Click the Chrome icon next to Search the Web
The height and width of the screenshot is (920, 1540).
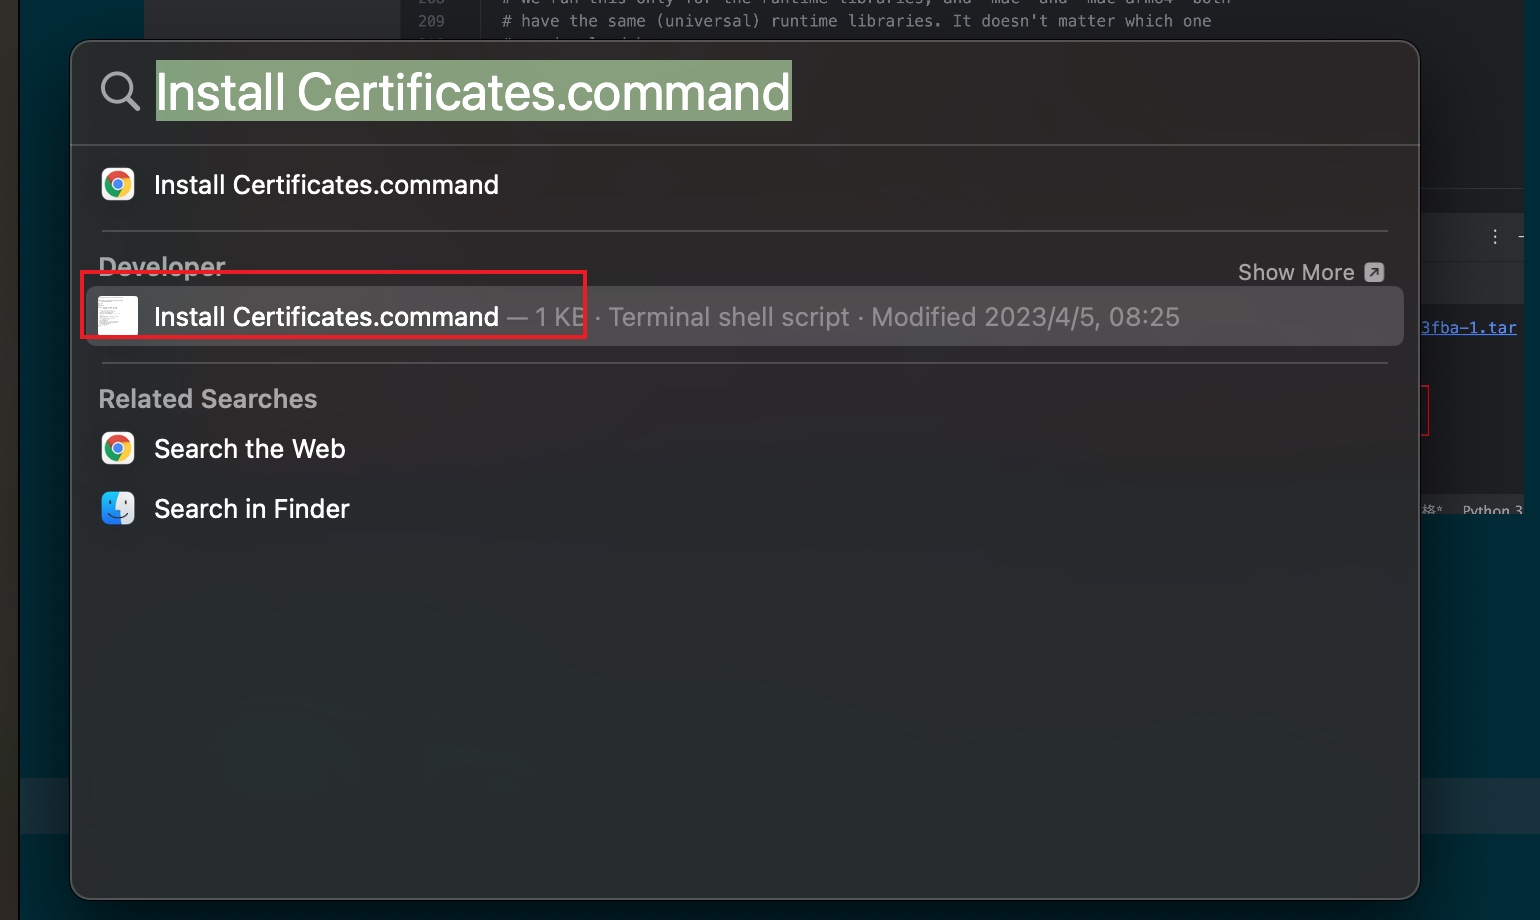click(118, 449)
